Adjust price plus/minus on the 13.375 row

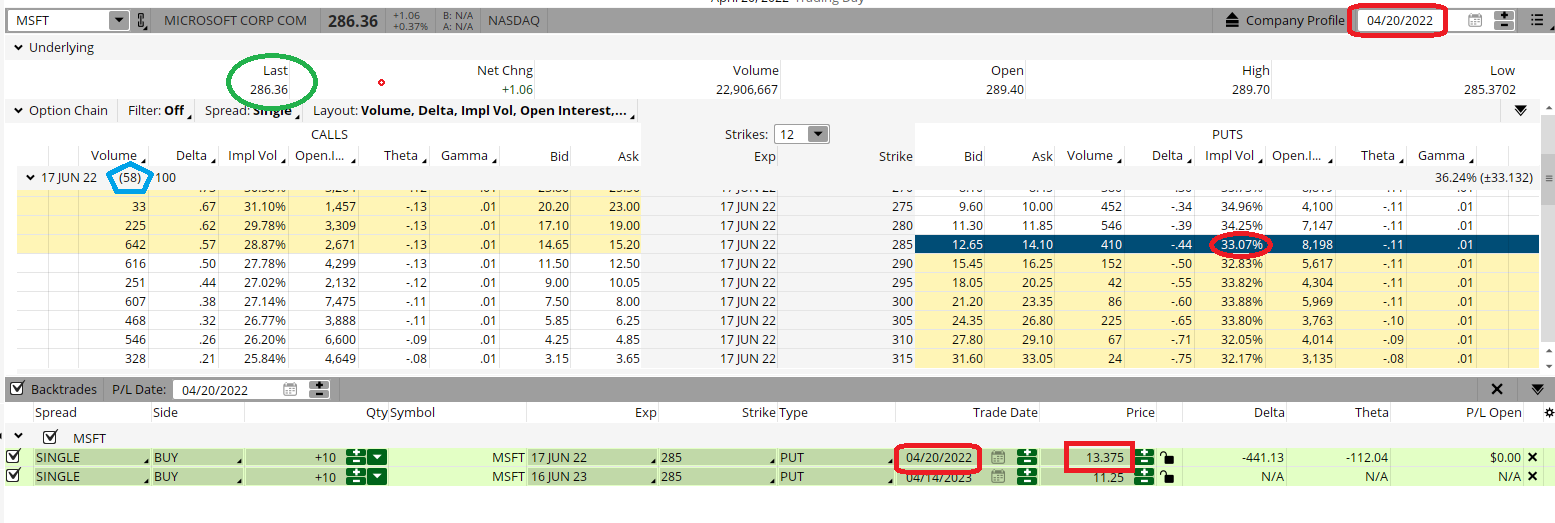[1145, 457]
